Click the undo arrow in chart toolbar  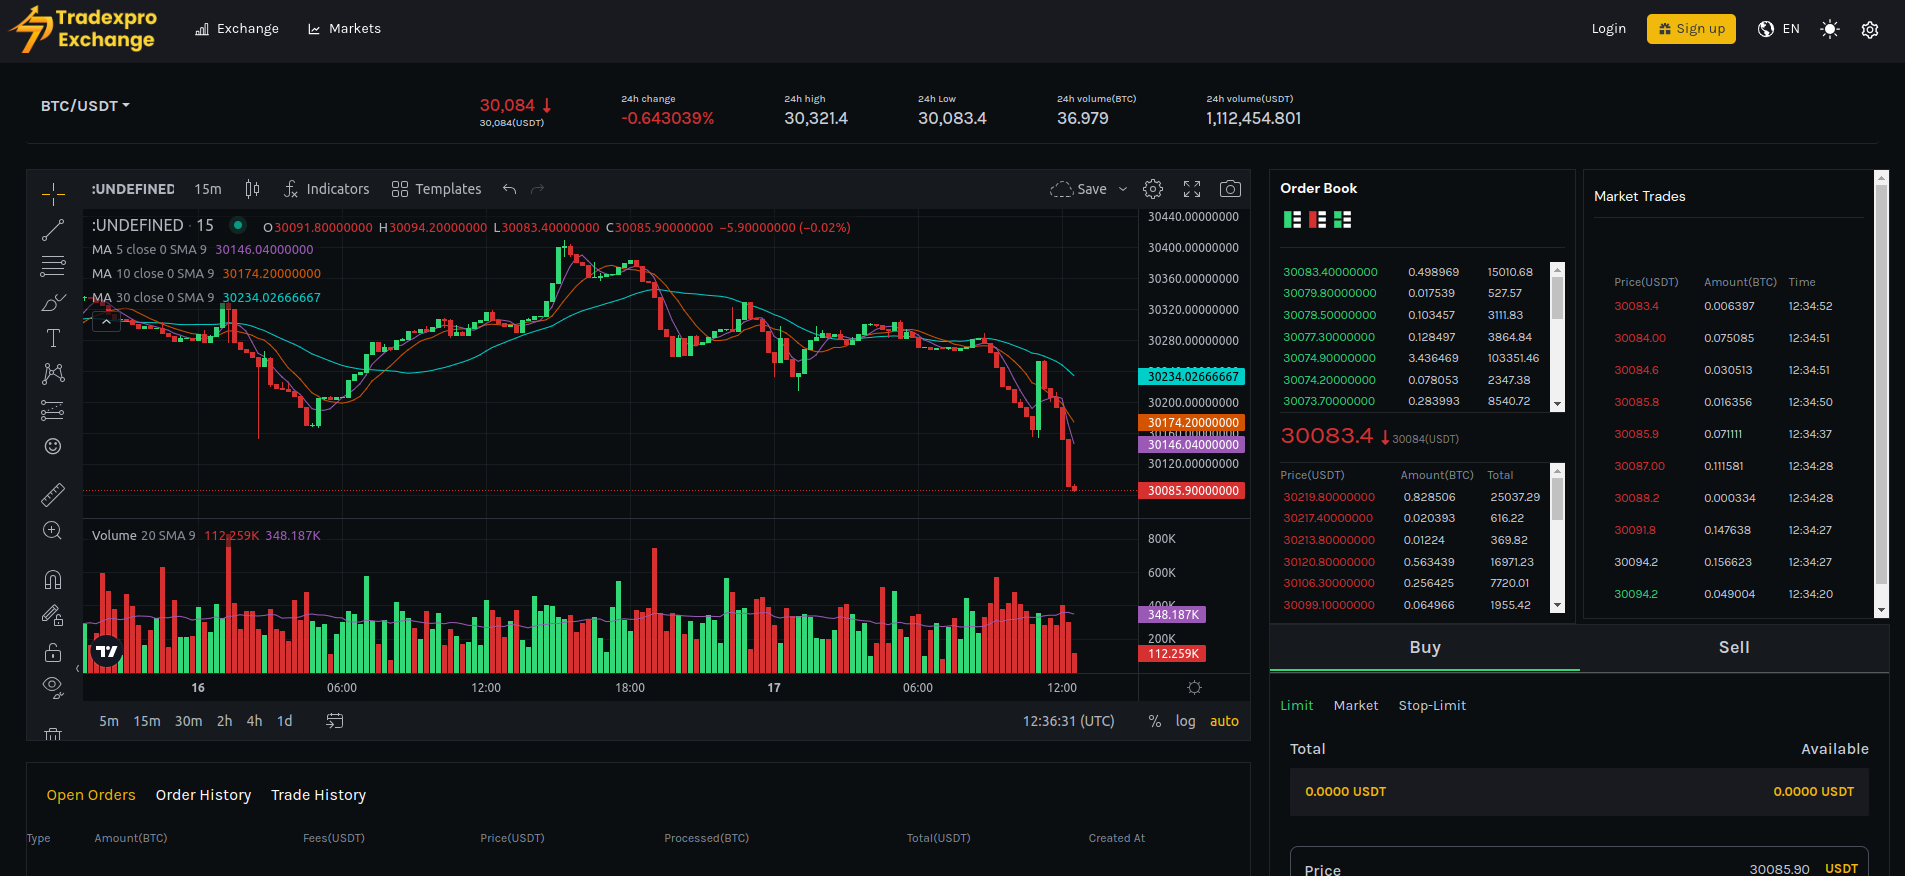point(510,189)
